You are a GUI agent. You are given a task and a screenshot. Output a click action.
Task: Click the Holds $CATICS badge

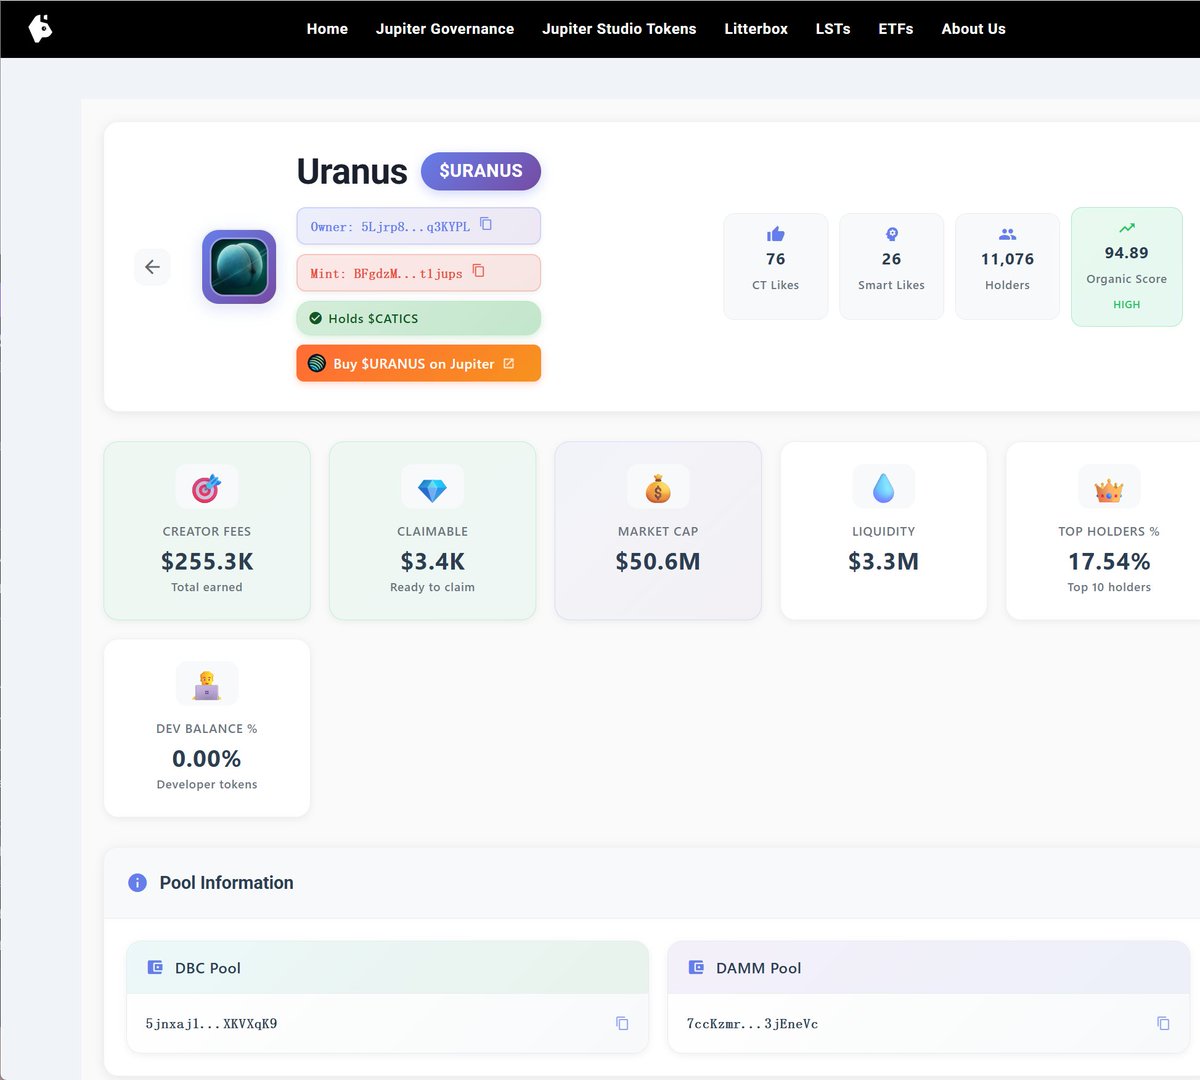[419, 318]
